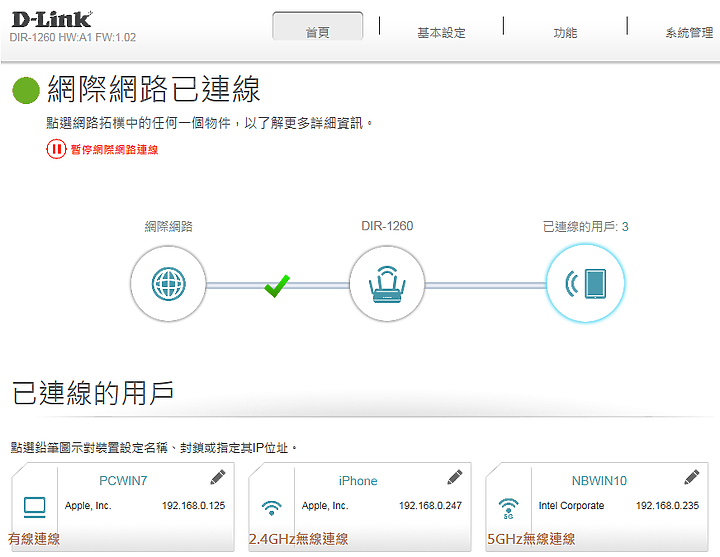Screen dimensions: 720x557
Task: Open the 基本設定 menu
Action: pyautogui.click(x=441, y=33)
